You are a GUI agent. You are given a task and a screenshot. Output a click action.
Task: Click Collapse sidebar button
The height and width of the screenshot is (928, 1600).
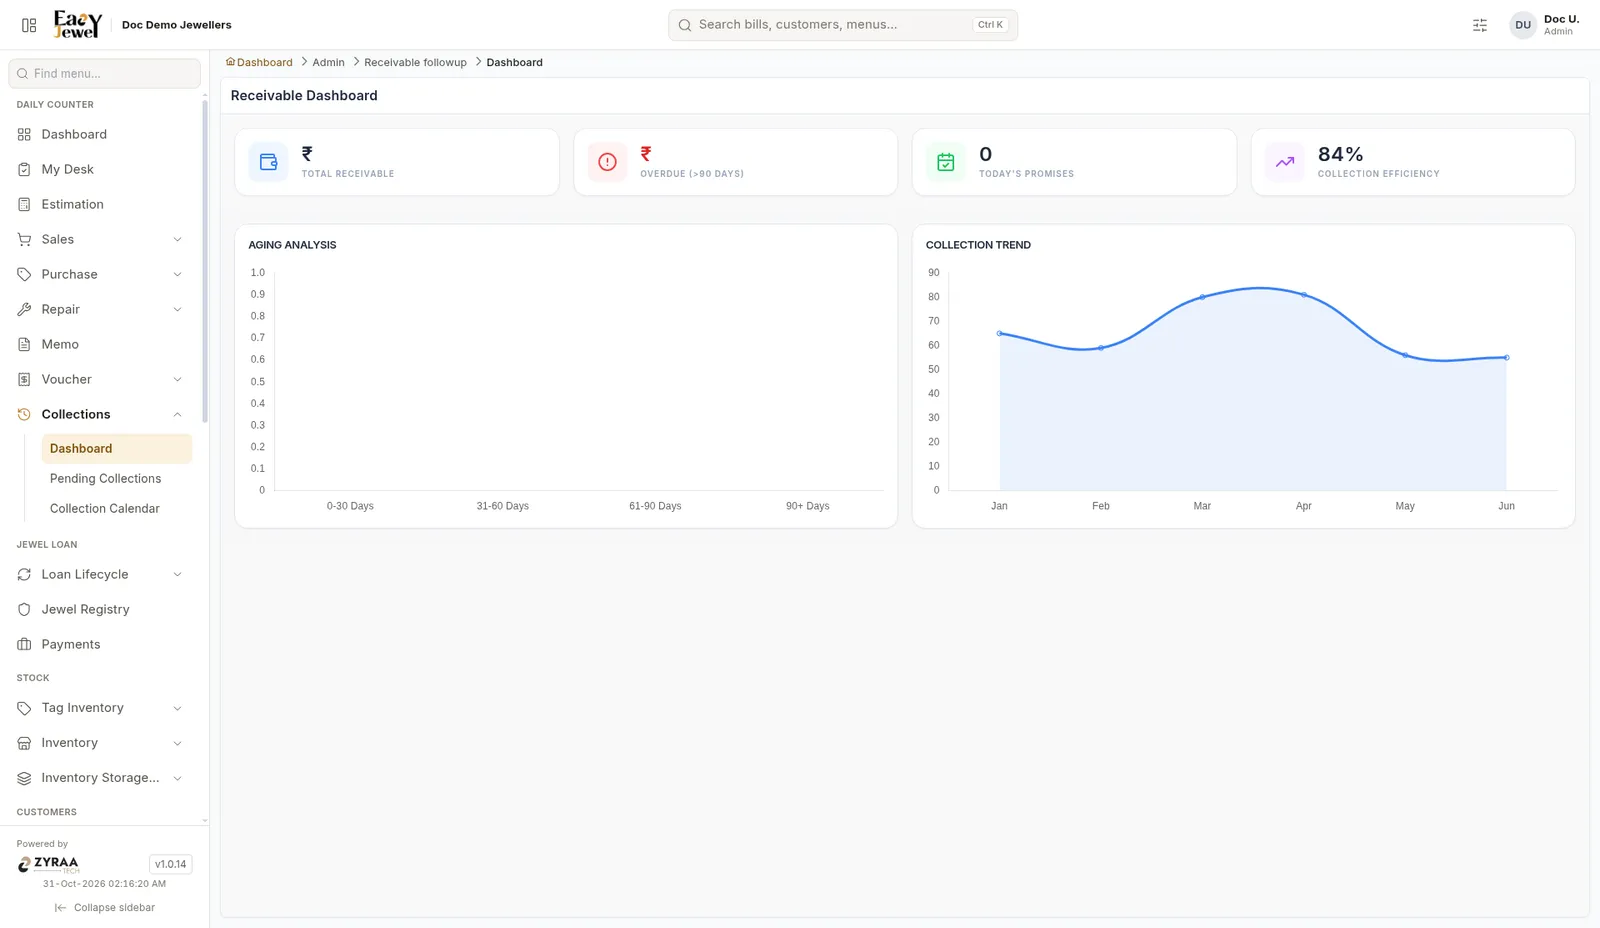pos(105,908)
